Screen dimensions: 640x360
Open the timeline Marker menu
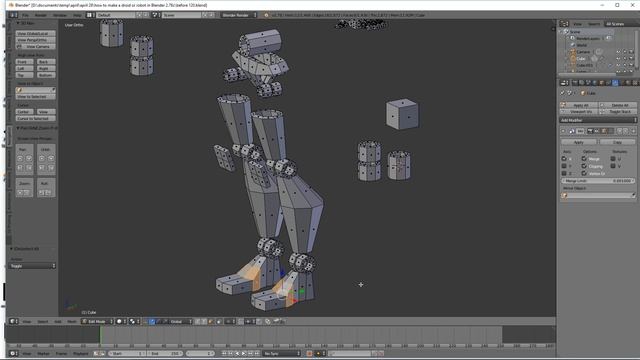coord(43,353)
